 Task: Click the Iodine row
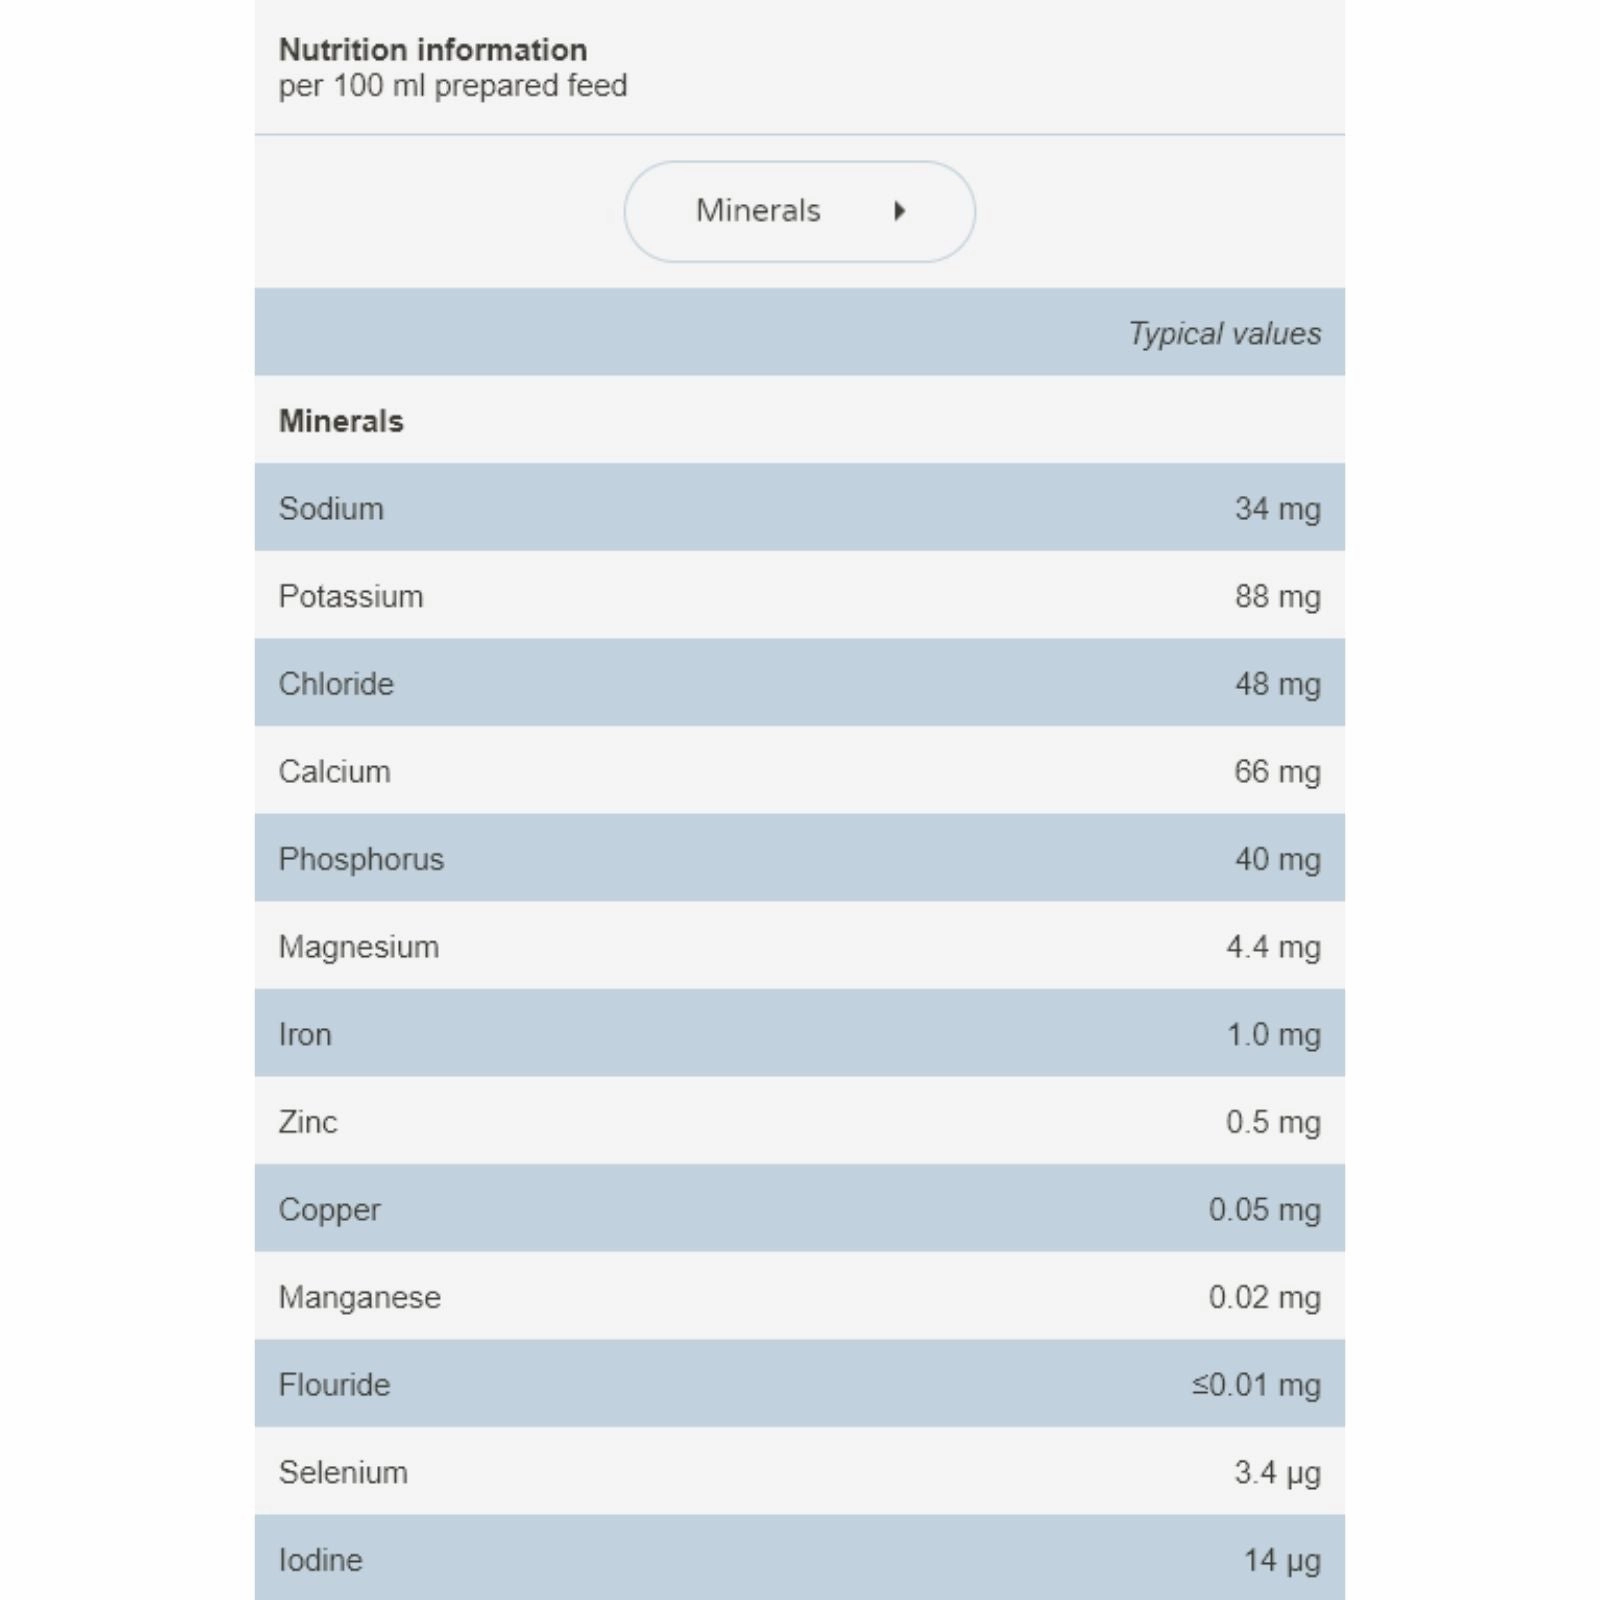click(x=799, y=1558)
